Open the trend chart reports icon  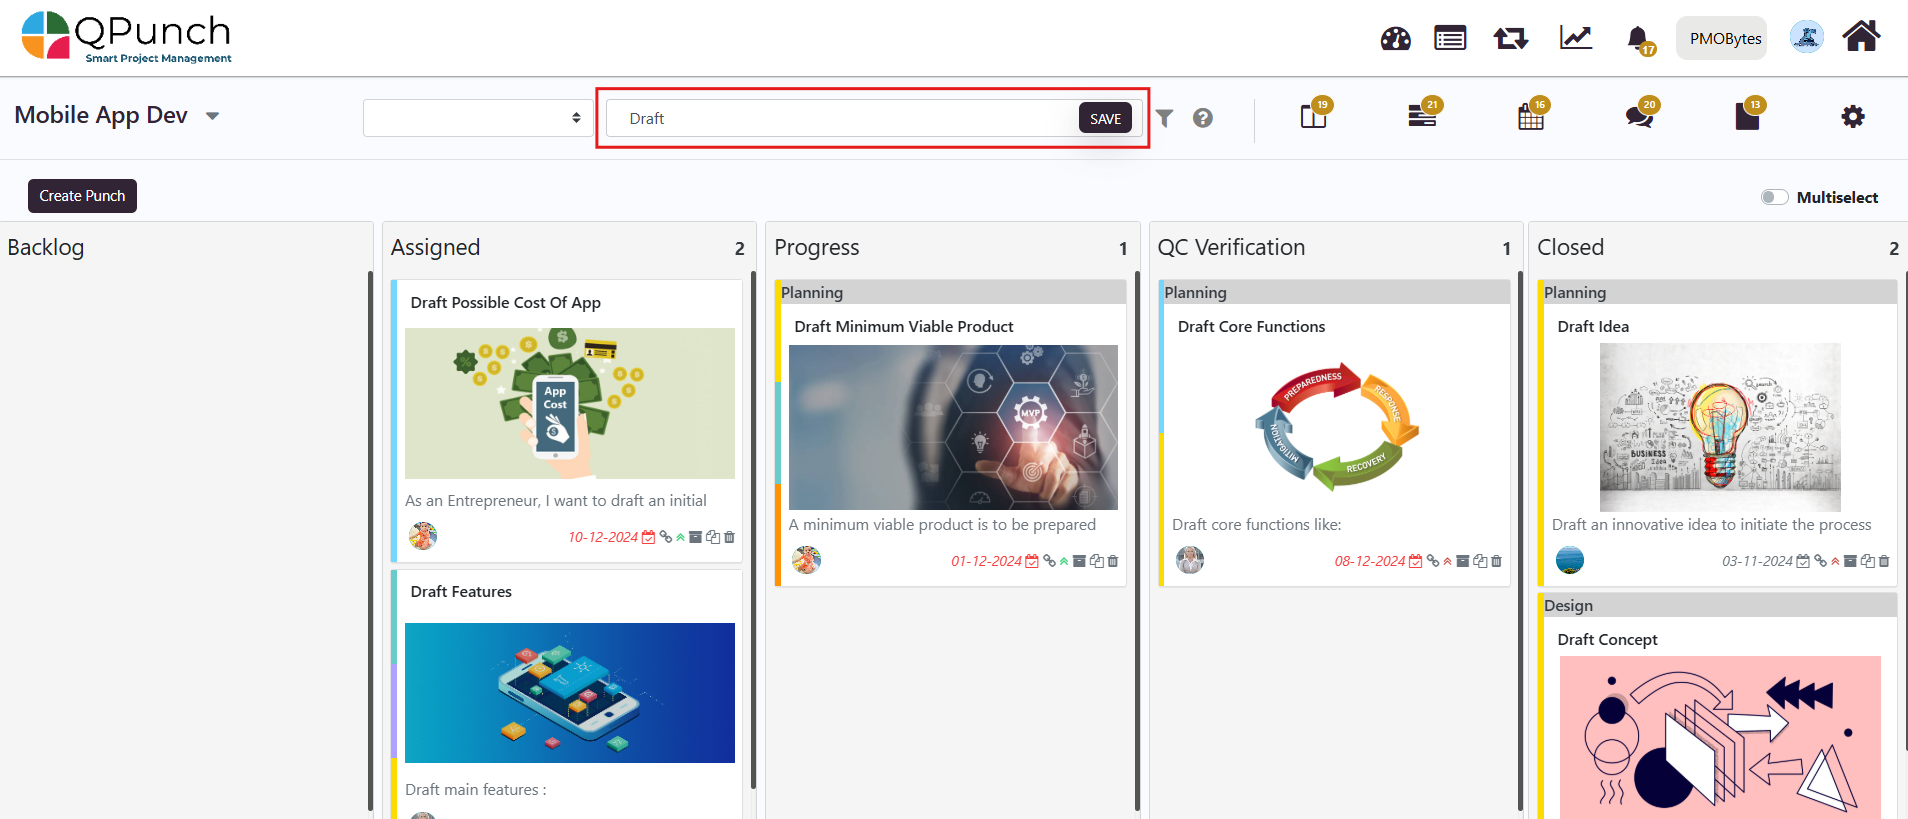pyautogui.click(x=1575, y=38)
